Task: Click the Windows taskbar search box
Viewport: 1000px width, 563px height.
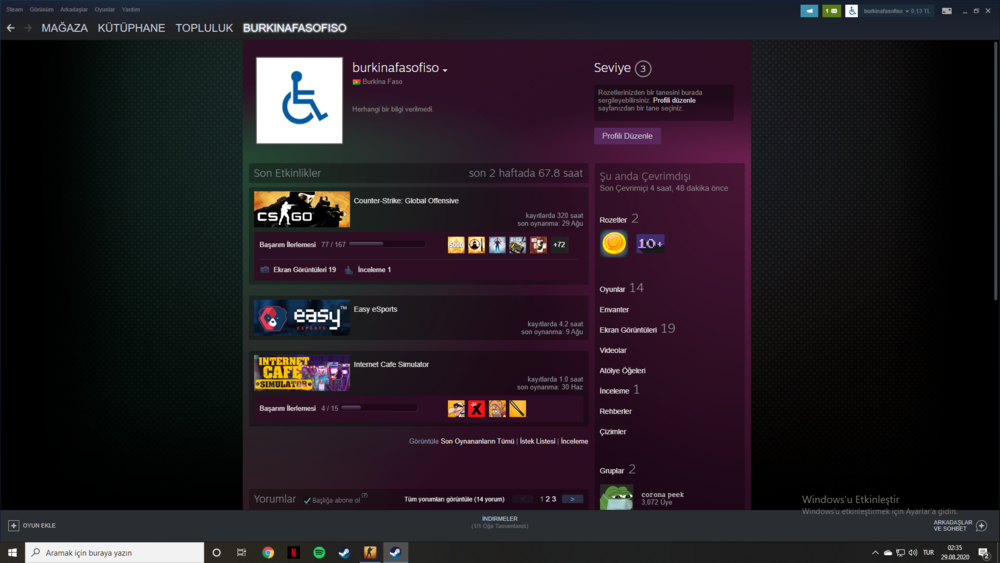Action: click(115, 553)
